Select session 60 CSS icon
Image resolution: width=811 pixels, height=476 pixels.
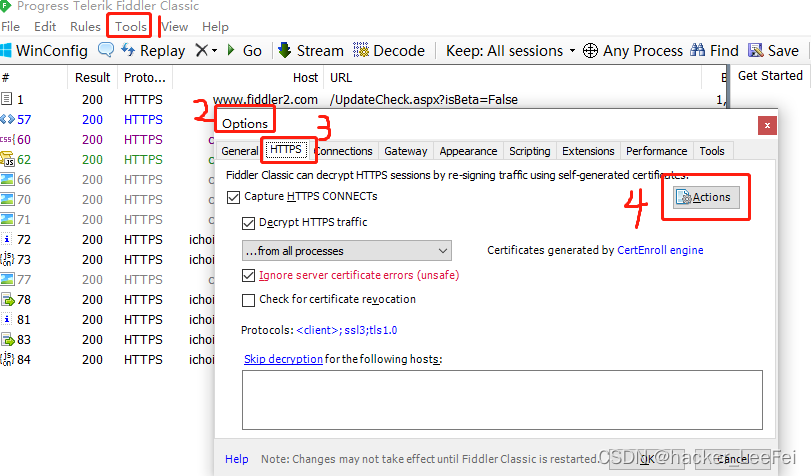click(7, 139)
